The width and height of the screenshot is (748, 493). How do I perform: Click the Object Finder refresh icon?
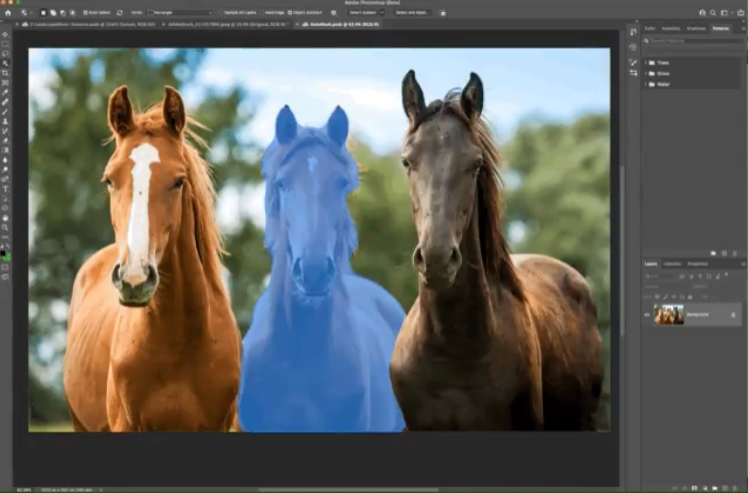[119, 13]
